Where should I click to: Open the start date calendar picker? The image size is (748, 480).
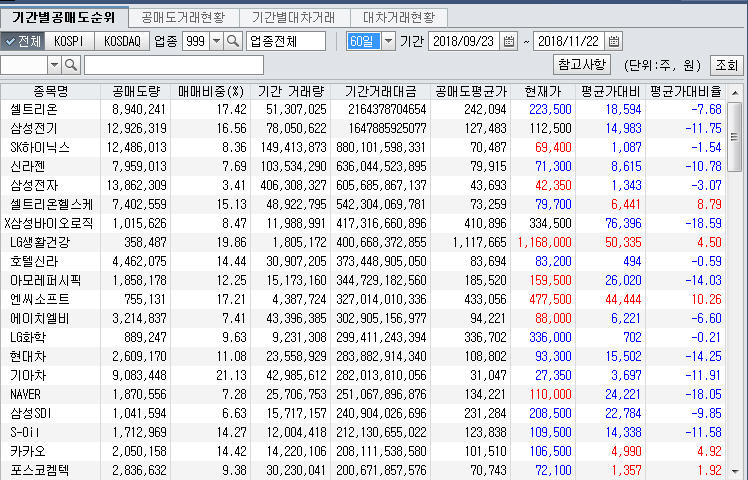coord(508,41)
